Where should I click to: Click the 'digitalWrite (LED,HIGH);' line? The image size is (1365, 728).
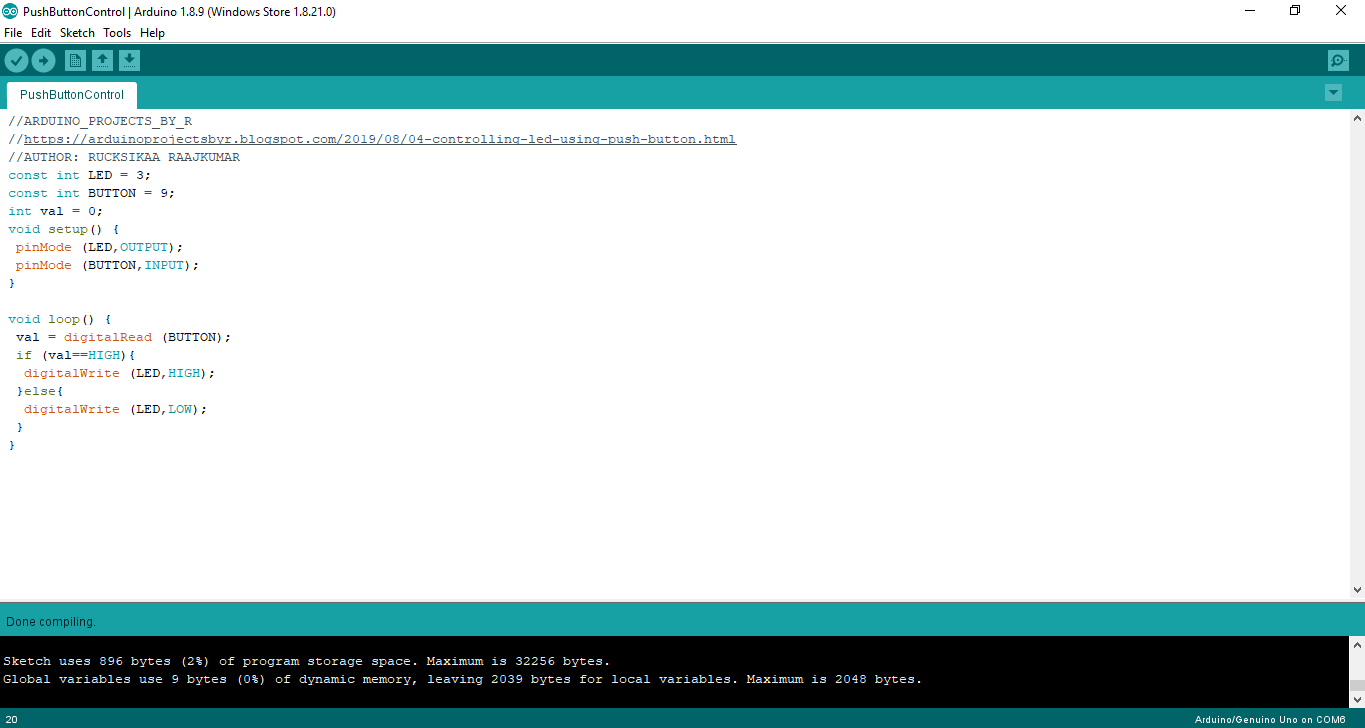tap(120, 373)
